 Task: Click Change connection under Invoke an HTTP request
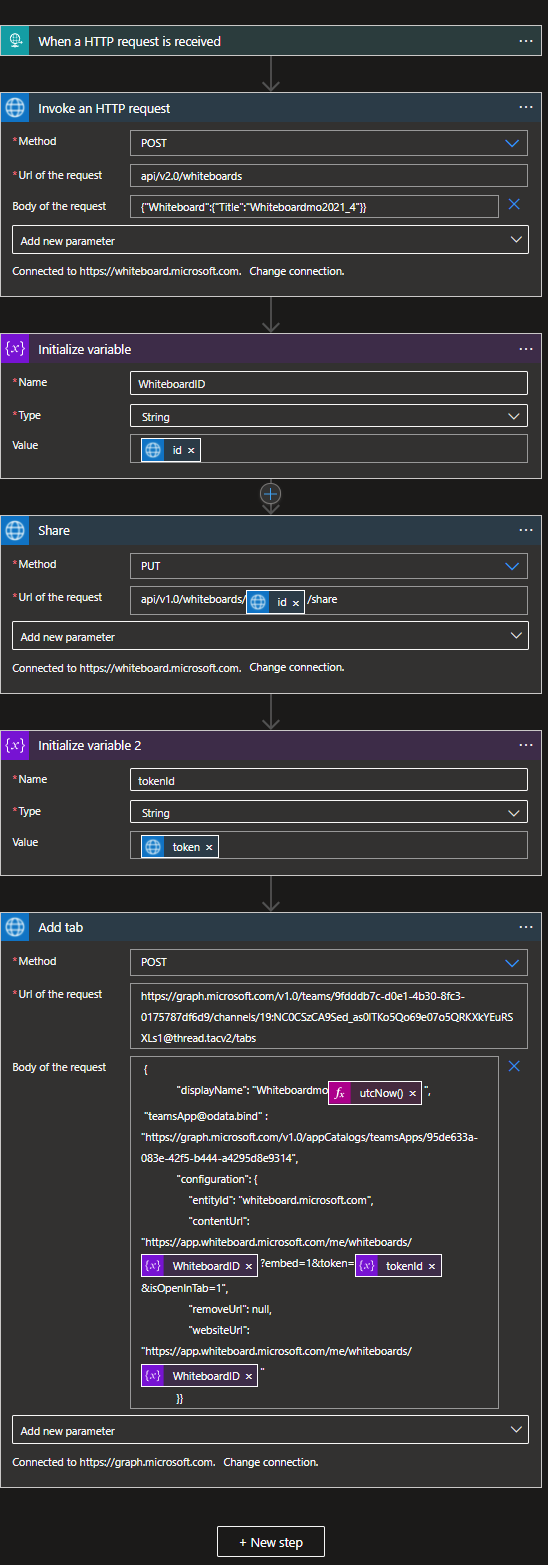click(297, 271)
